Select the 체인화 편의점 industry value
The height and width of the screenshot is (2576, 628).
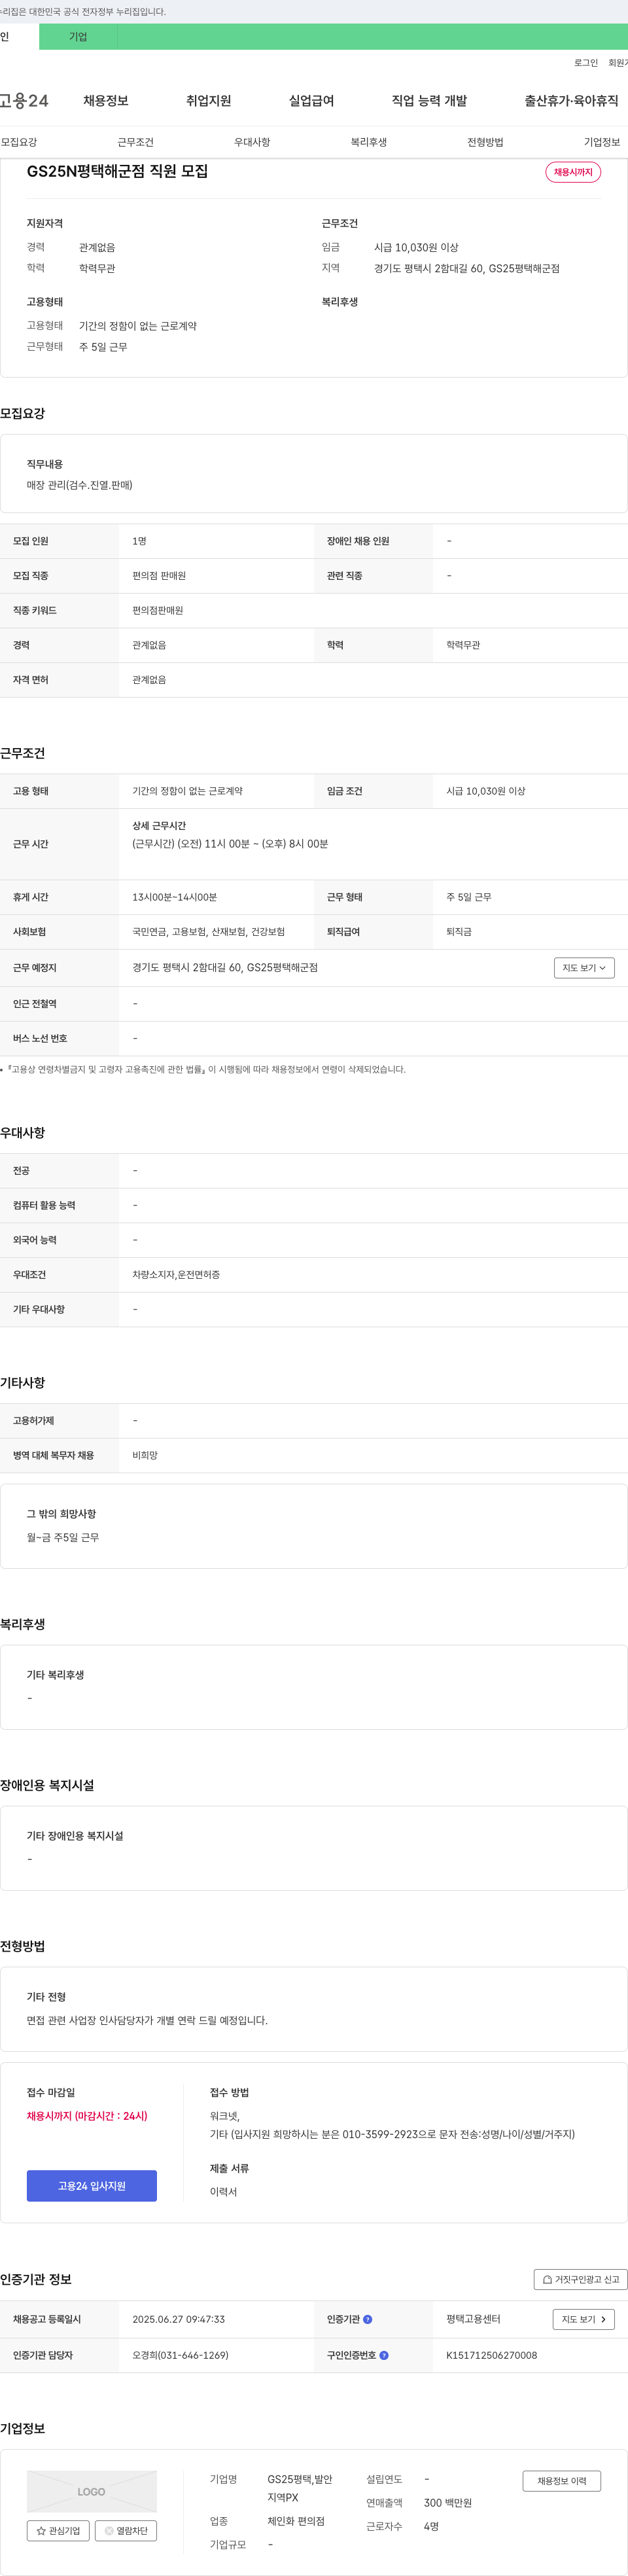[x=296, y=2521]
